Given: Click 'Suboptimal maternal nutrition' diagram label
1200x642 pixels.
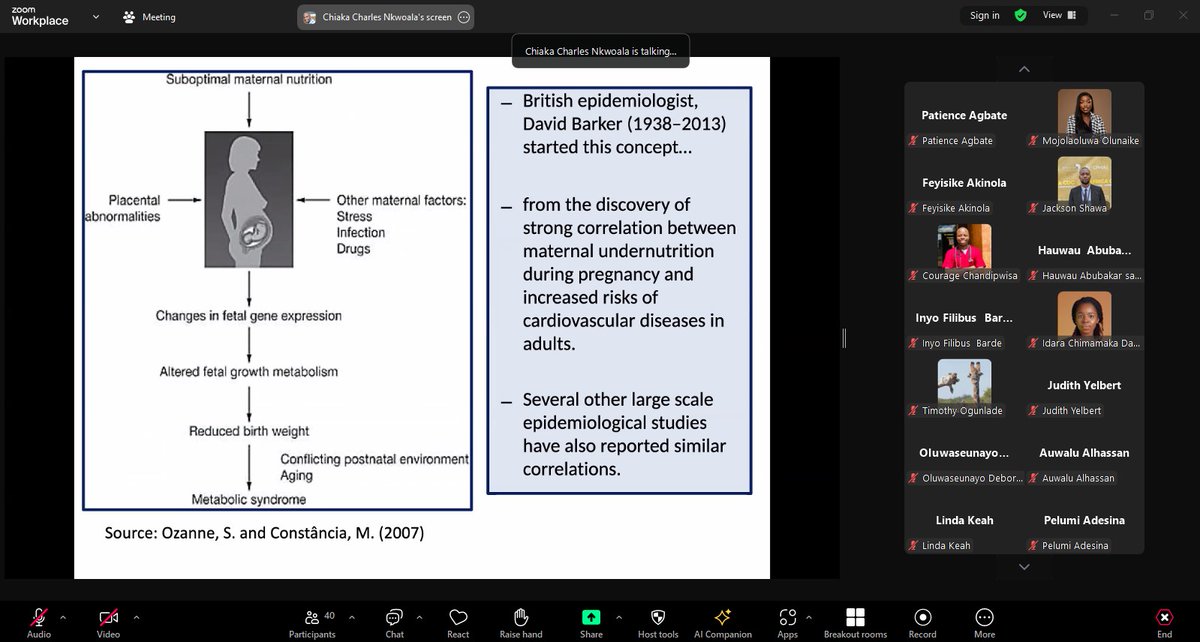Looking at the screenshot, I should pyautogui.click(x=249, y=78).
